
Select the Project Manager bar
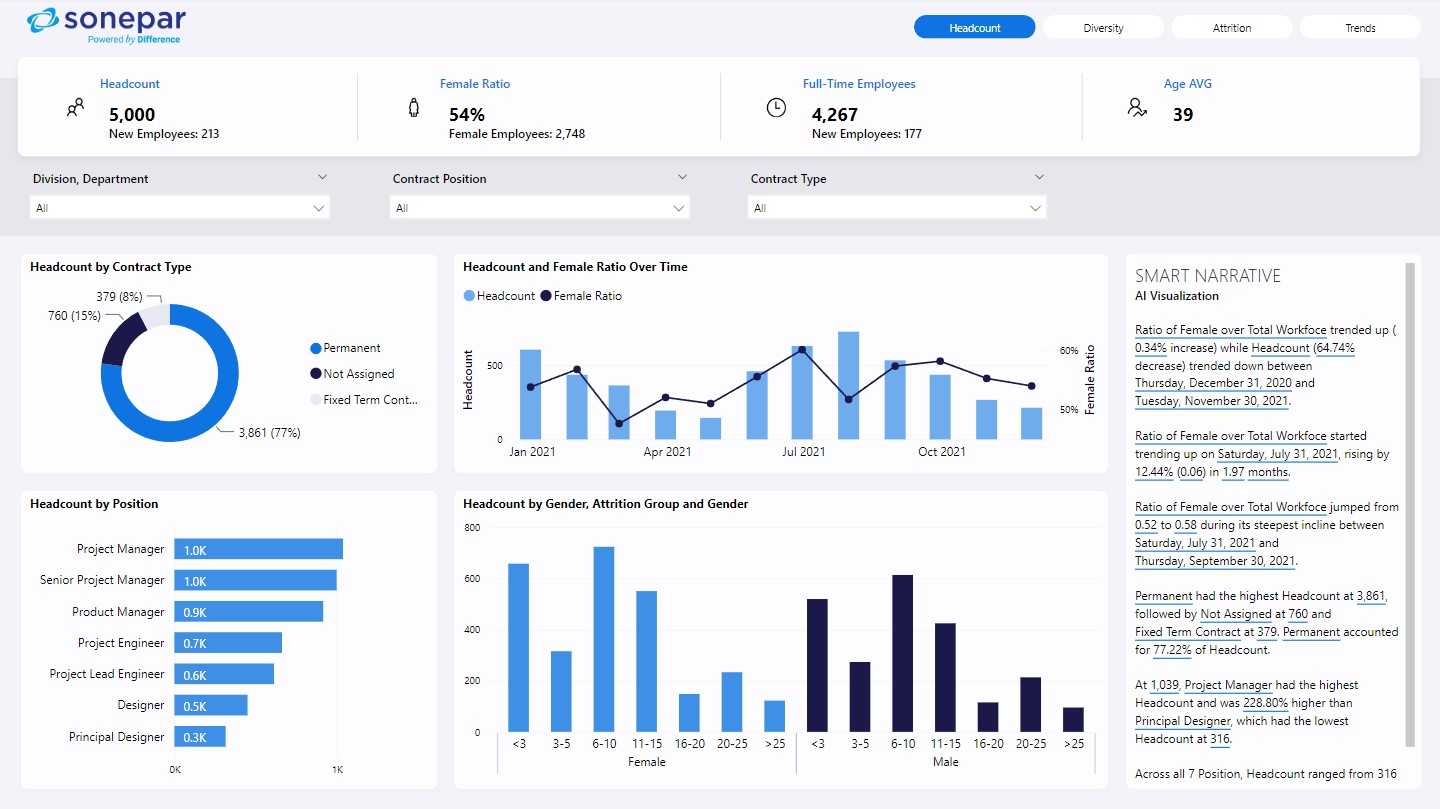click(258, 549)
